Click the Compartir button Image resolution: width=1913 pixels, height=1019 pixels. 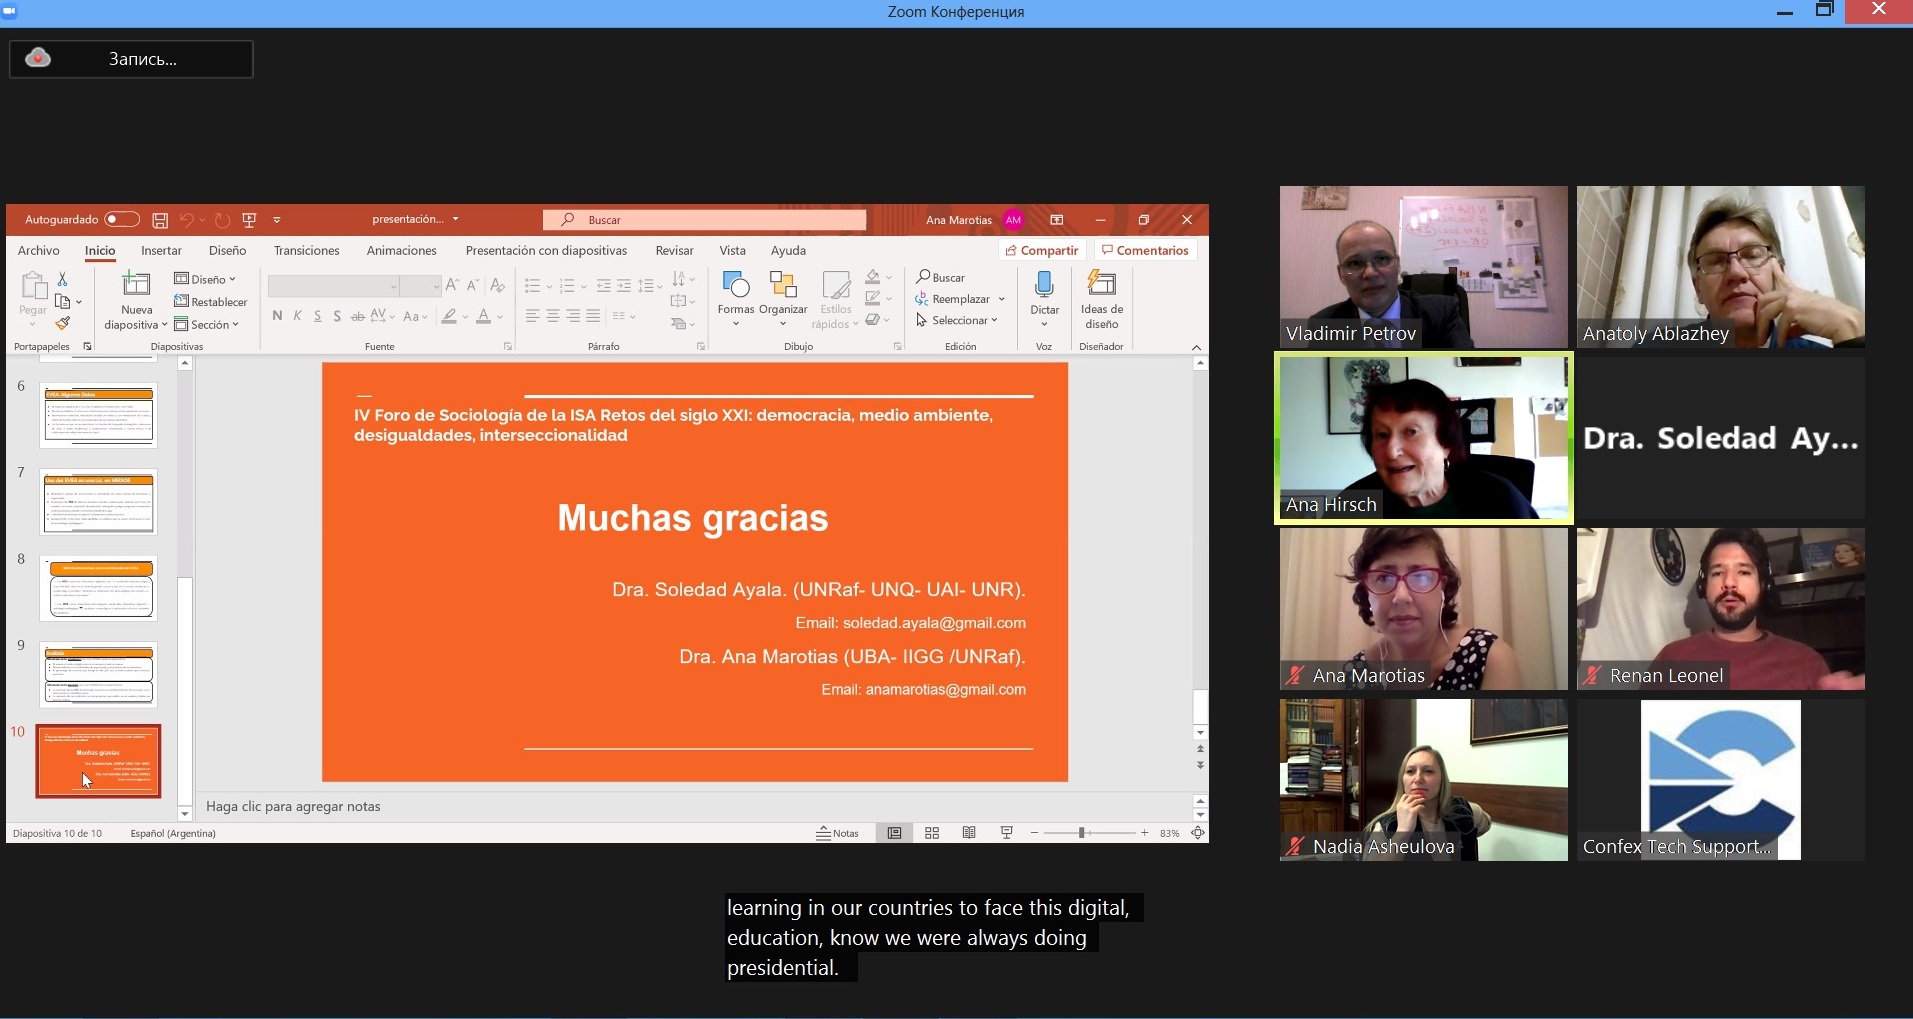[x=1042, y=251]
